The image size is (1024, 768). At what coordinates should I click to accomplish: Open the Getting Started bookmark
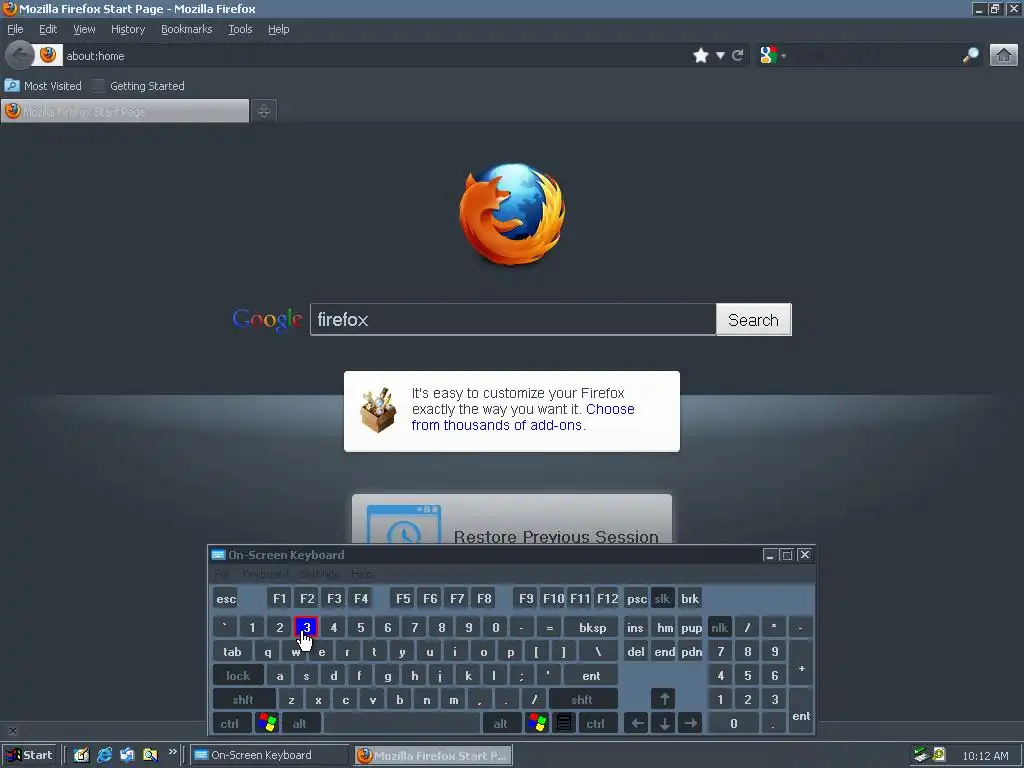138,86
